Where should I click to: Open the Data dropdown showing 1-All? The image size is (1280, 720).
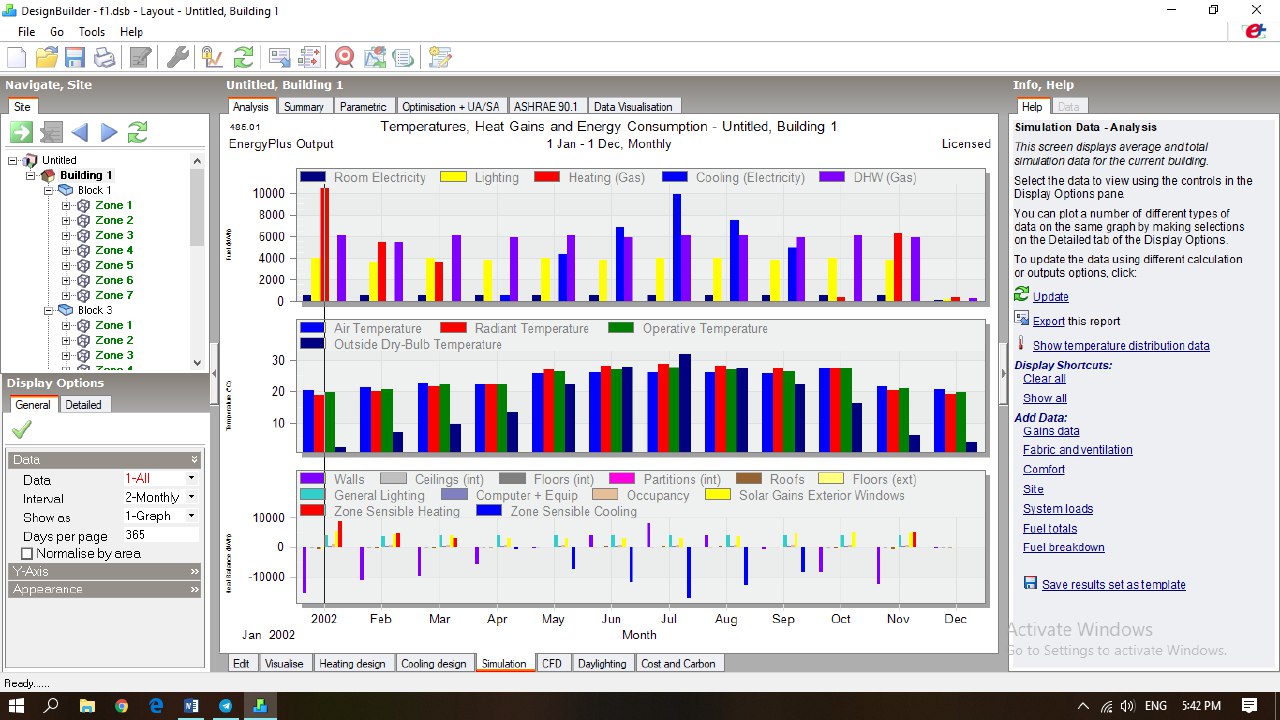click(160, 479)
